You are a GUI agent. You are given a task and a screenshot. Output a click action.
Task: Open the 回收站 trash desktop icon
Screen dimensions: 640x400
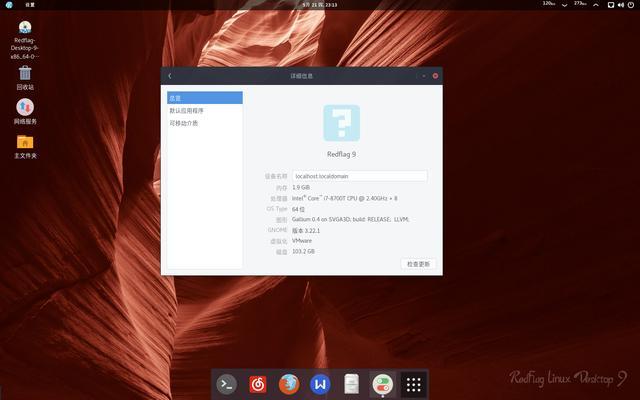point(25,78)
